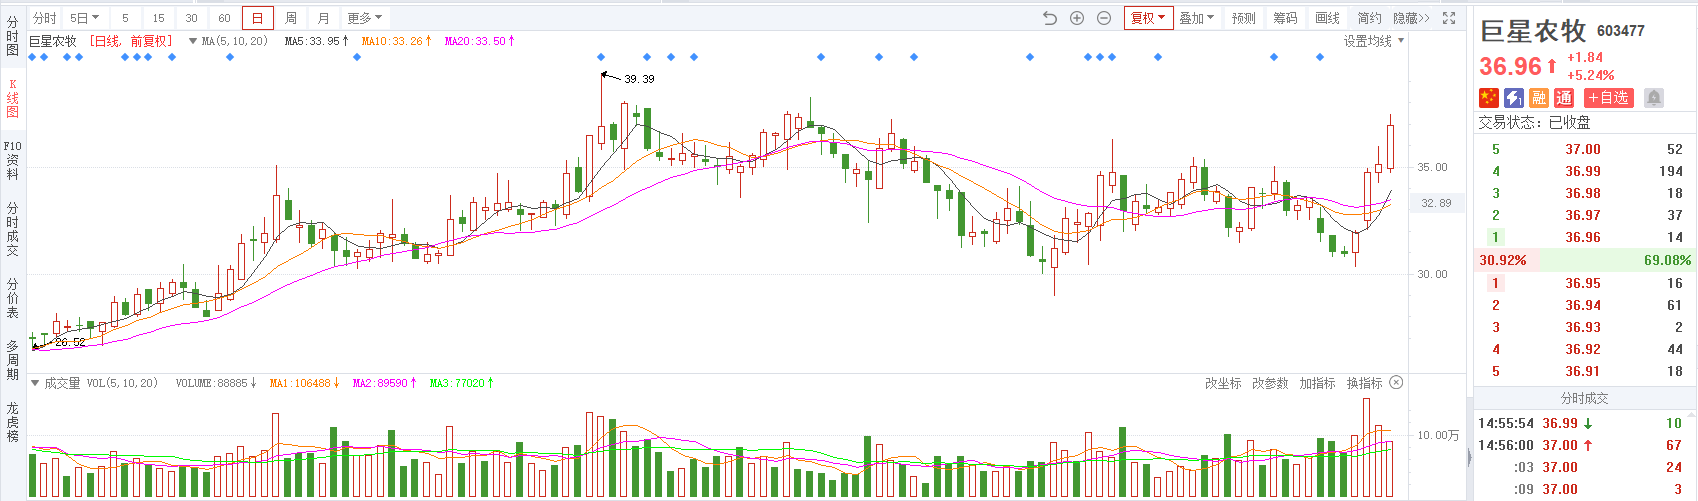Toggle the 筹码 chip distribution view

pos(1285,18)
